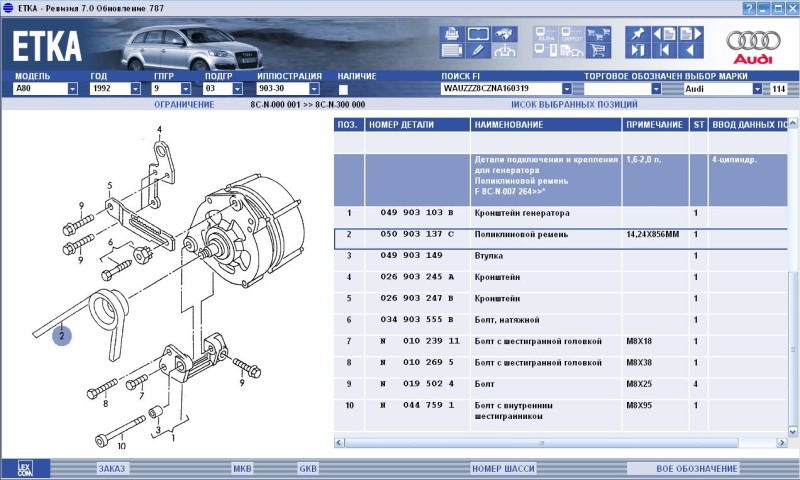Toggle the НАЛИЧИЕ checkbox
800x480 pixels.
(x=343, y=90)
